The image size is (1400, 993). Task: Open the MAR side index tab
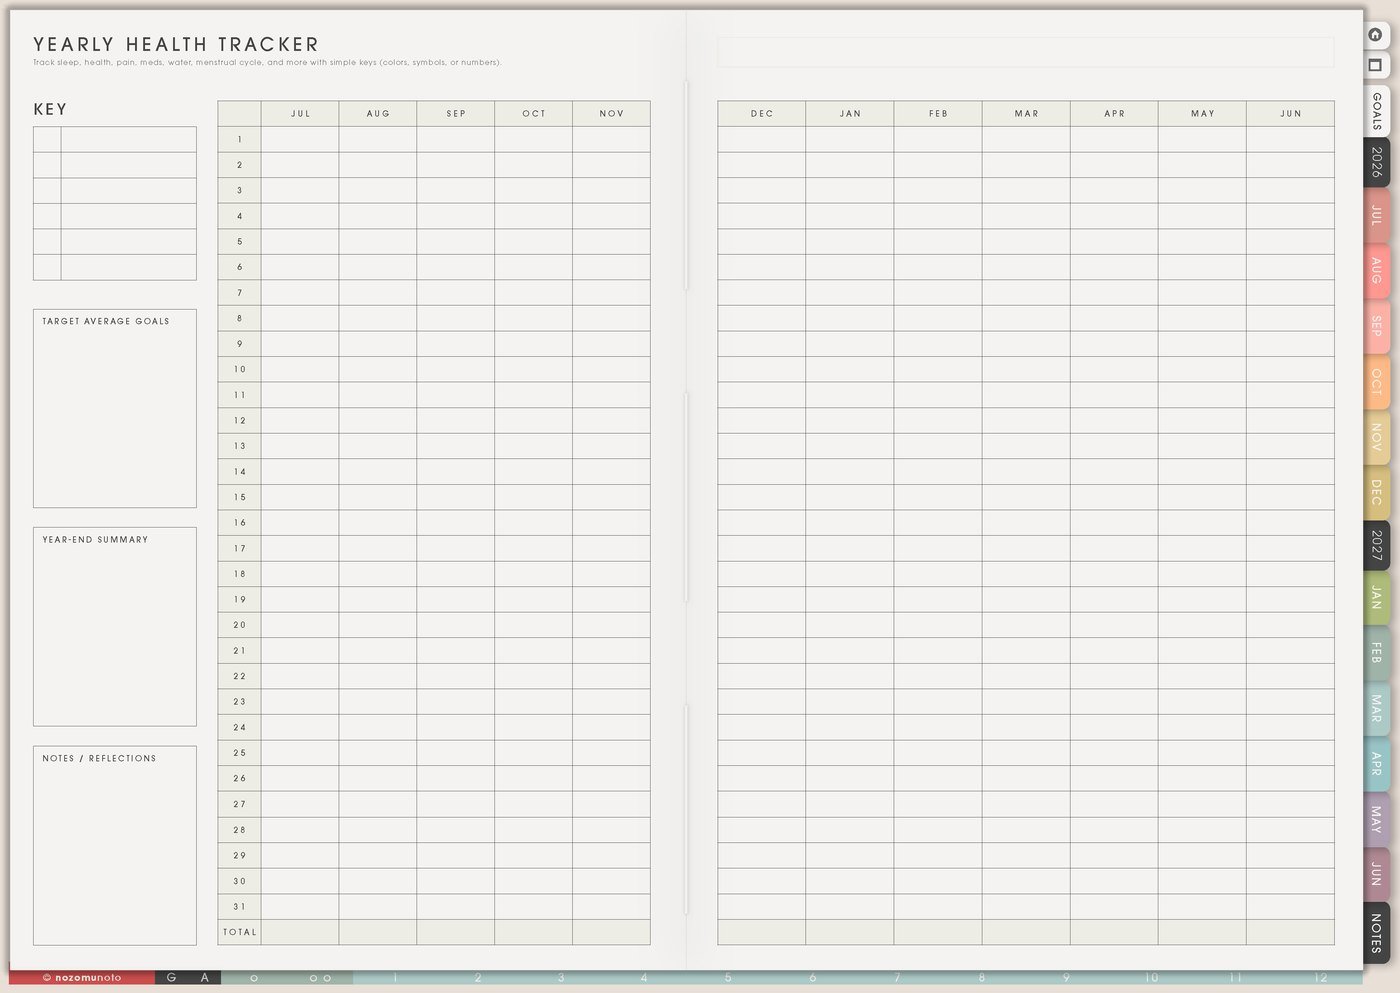click(x=1376, y=709)
